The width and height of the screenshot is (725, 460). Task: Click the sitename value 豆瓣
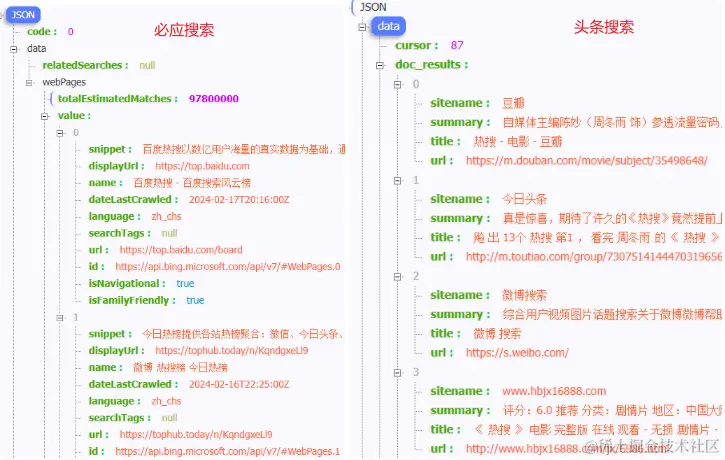click(x=513, y=103)
